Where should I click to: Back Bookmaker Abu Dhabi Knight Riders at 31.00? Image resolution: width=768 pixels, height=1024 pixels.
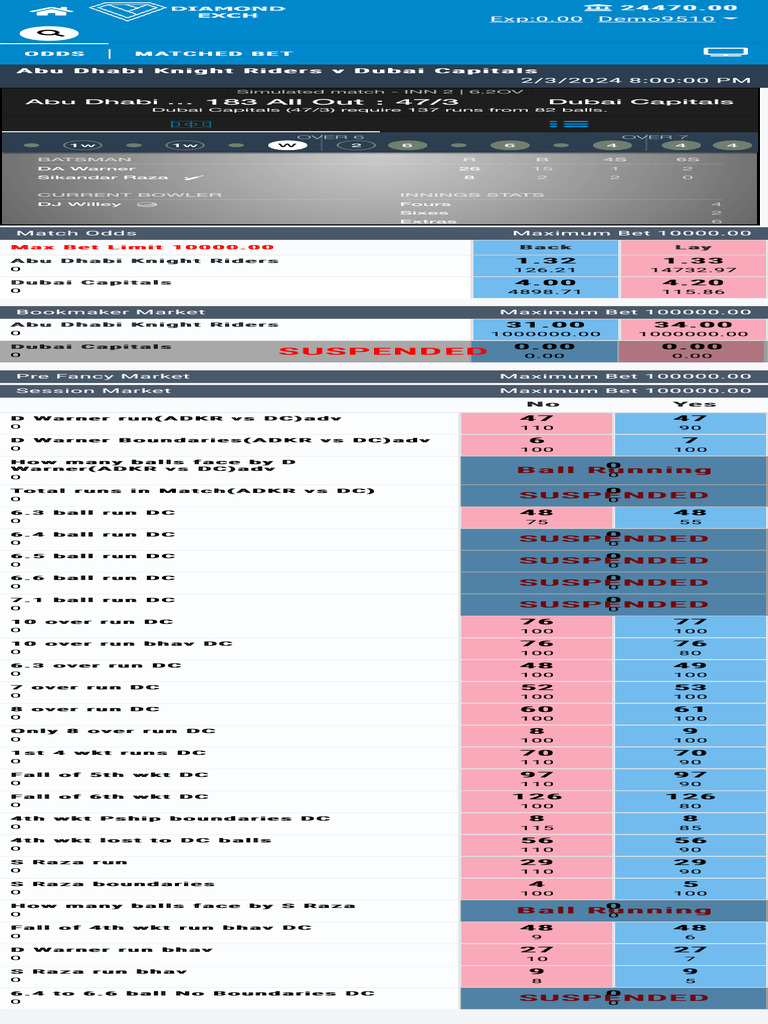pyautogui.click(x=545, y=329)
